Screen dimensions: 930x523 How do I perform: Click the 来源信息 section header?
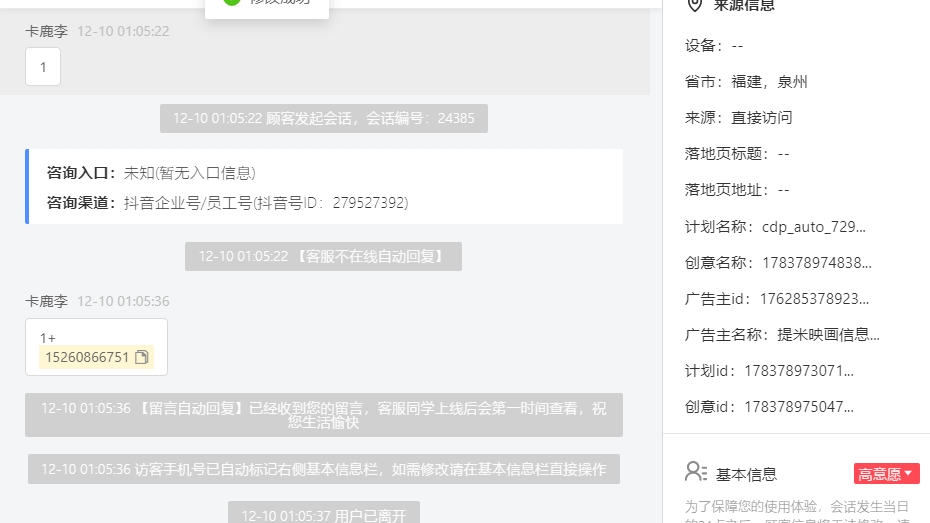pyautogui.click(x=744, y=6)
